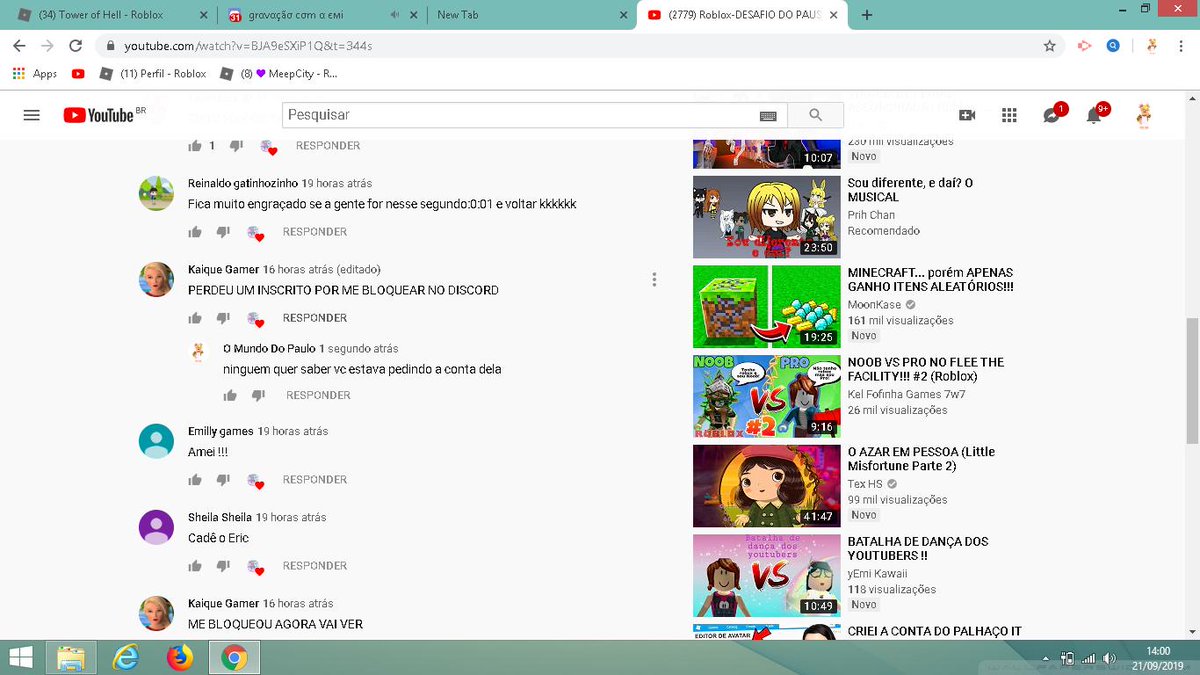
Task: Open the O AZAR EM PESSOA thumbnail
Action: (765, 486)
